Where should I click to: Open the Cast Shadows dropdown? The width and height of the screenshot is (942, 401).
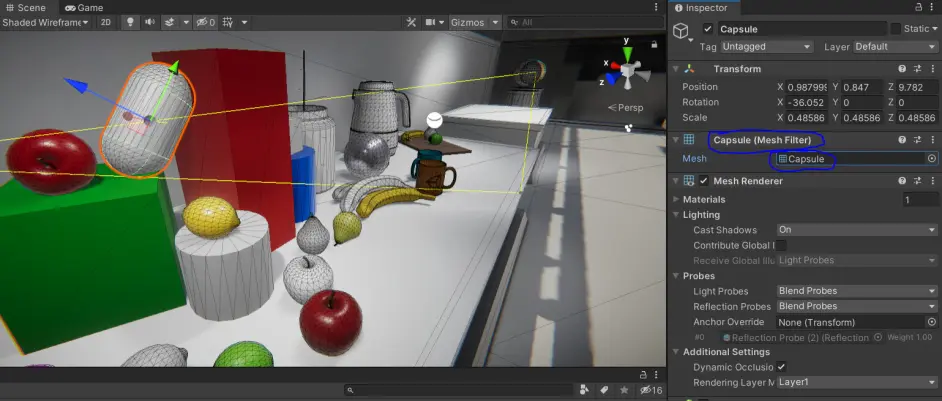(x=857, y=230)
